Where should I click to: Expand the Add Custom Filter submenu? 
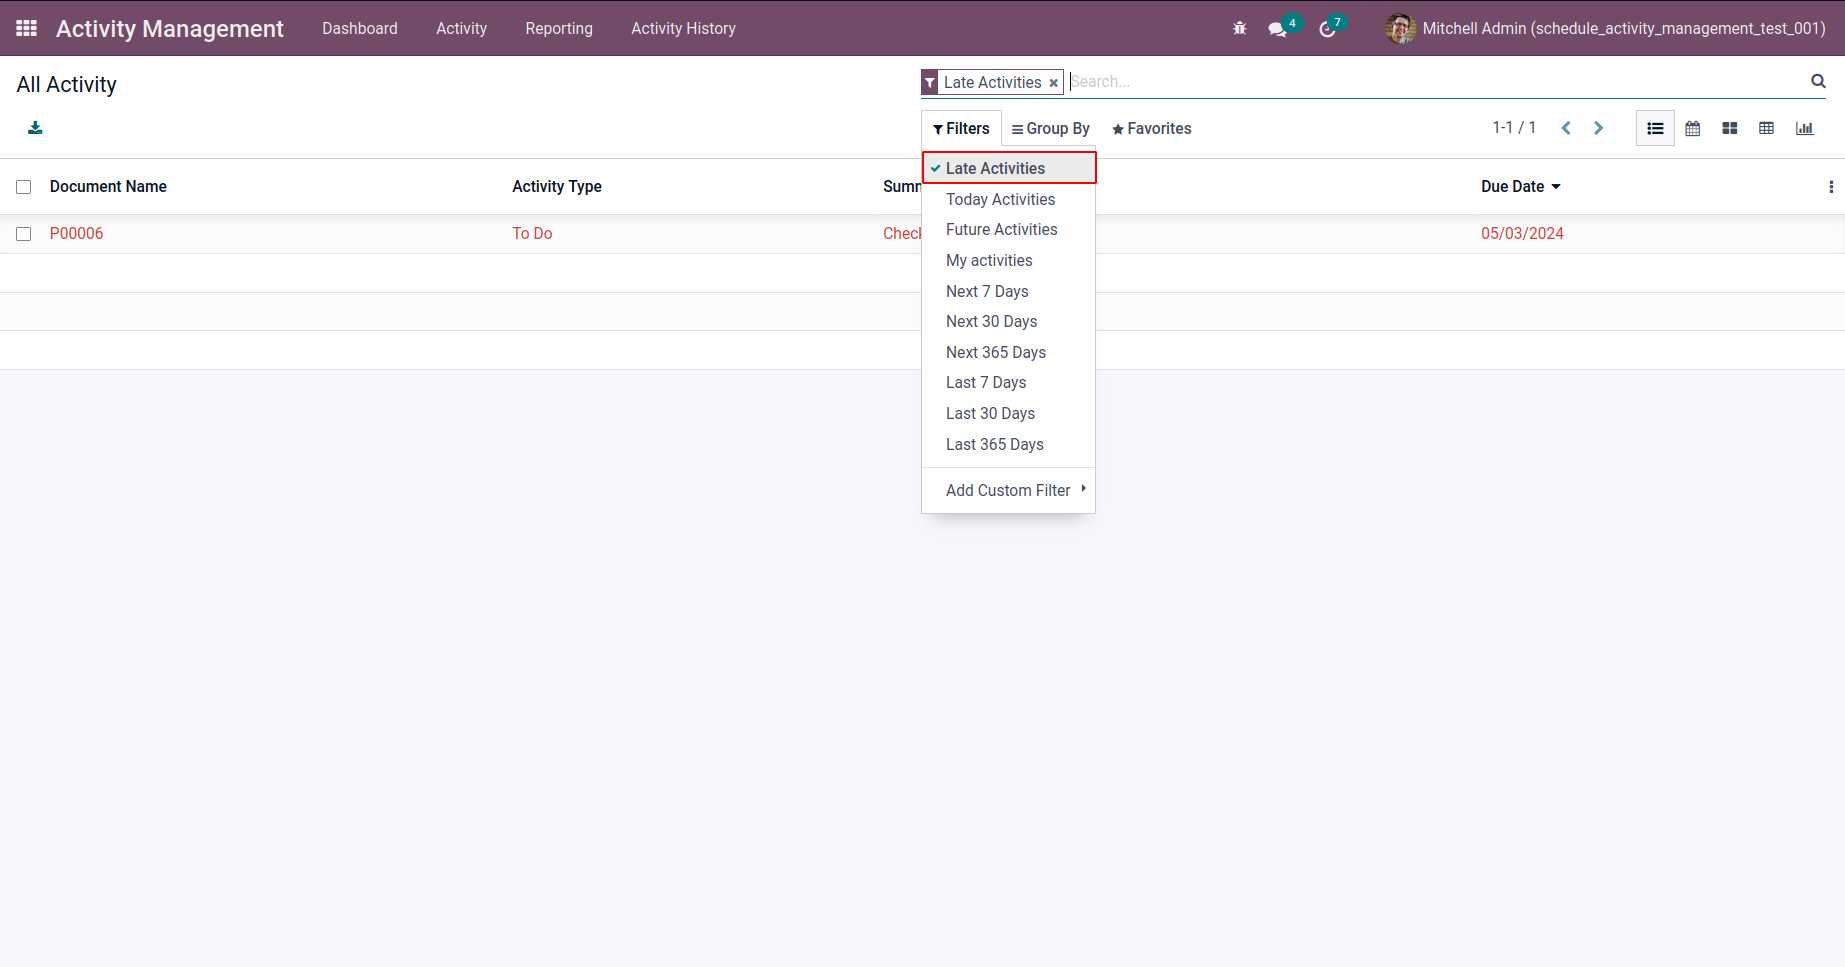click(x=1008, y=490)
